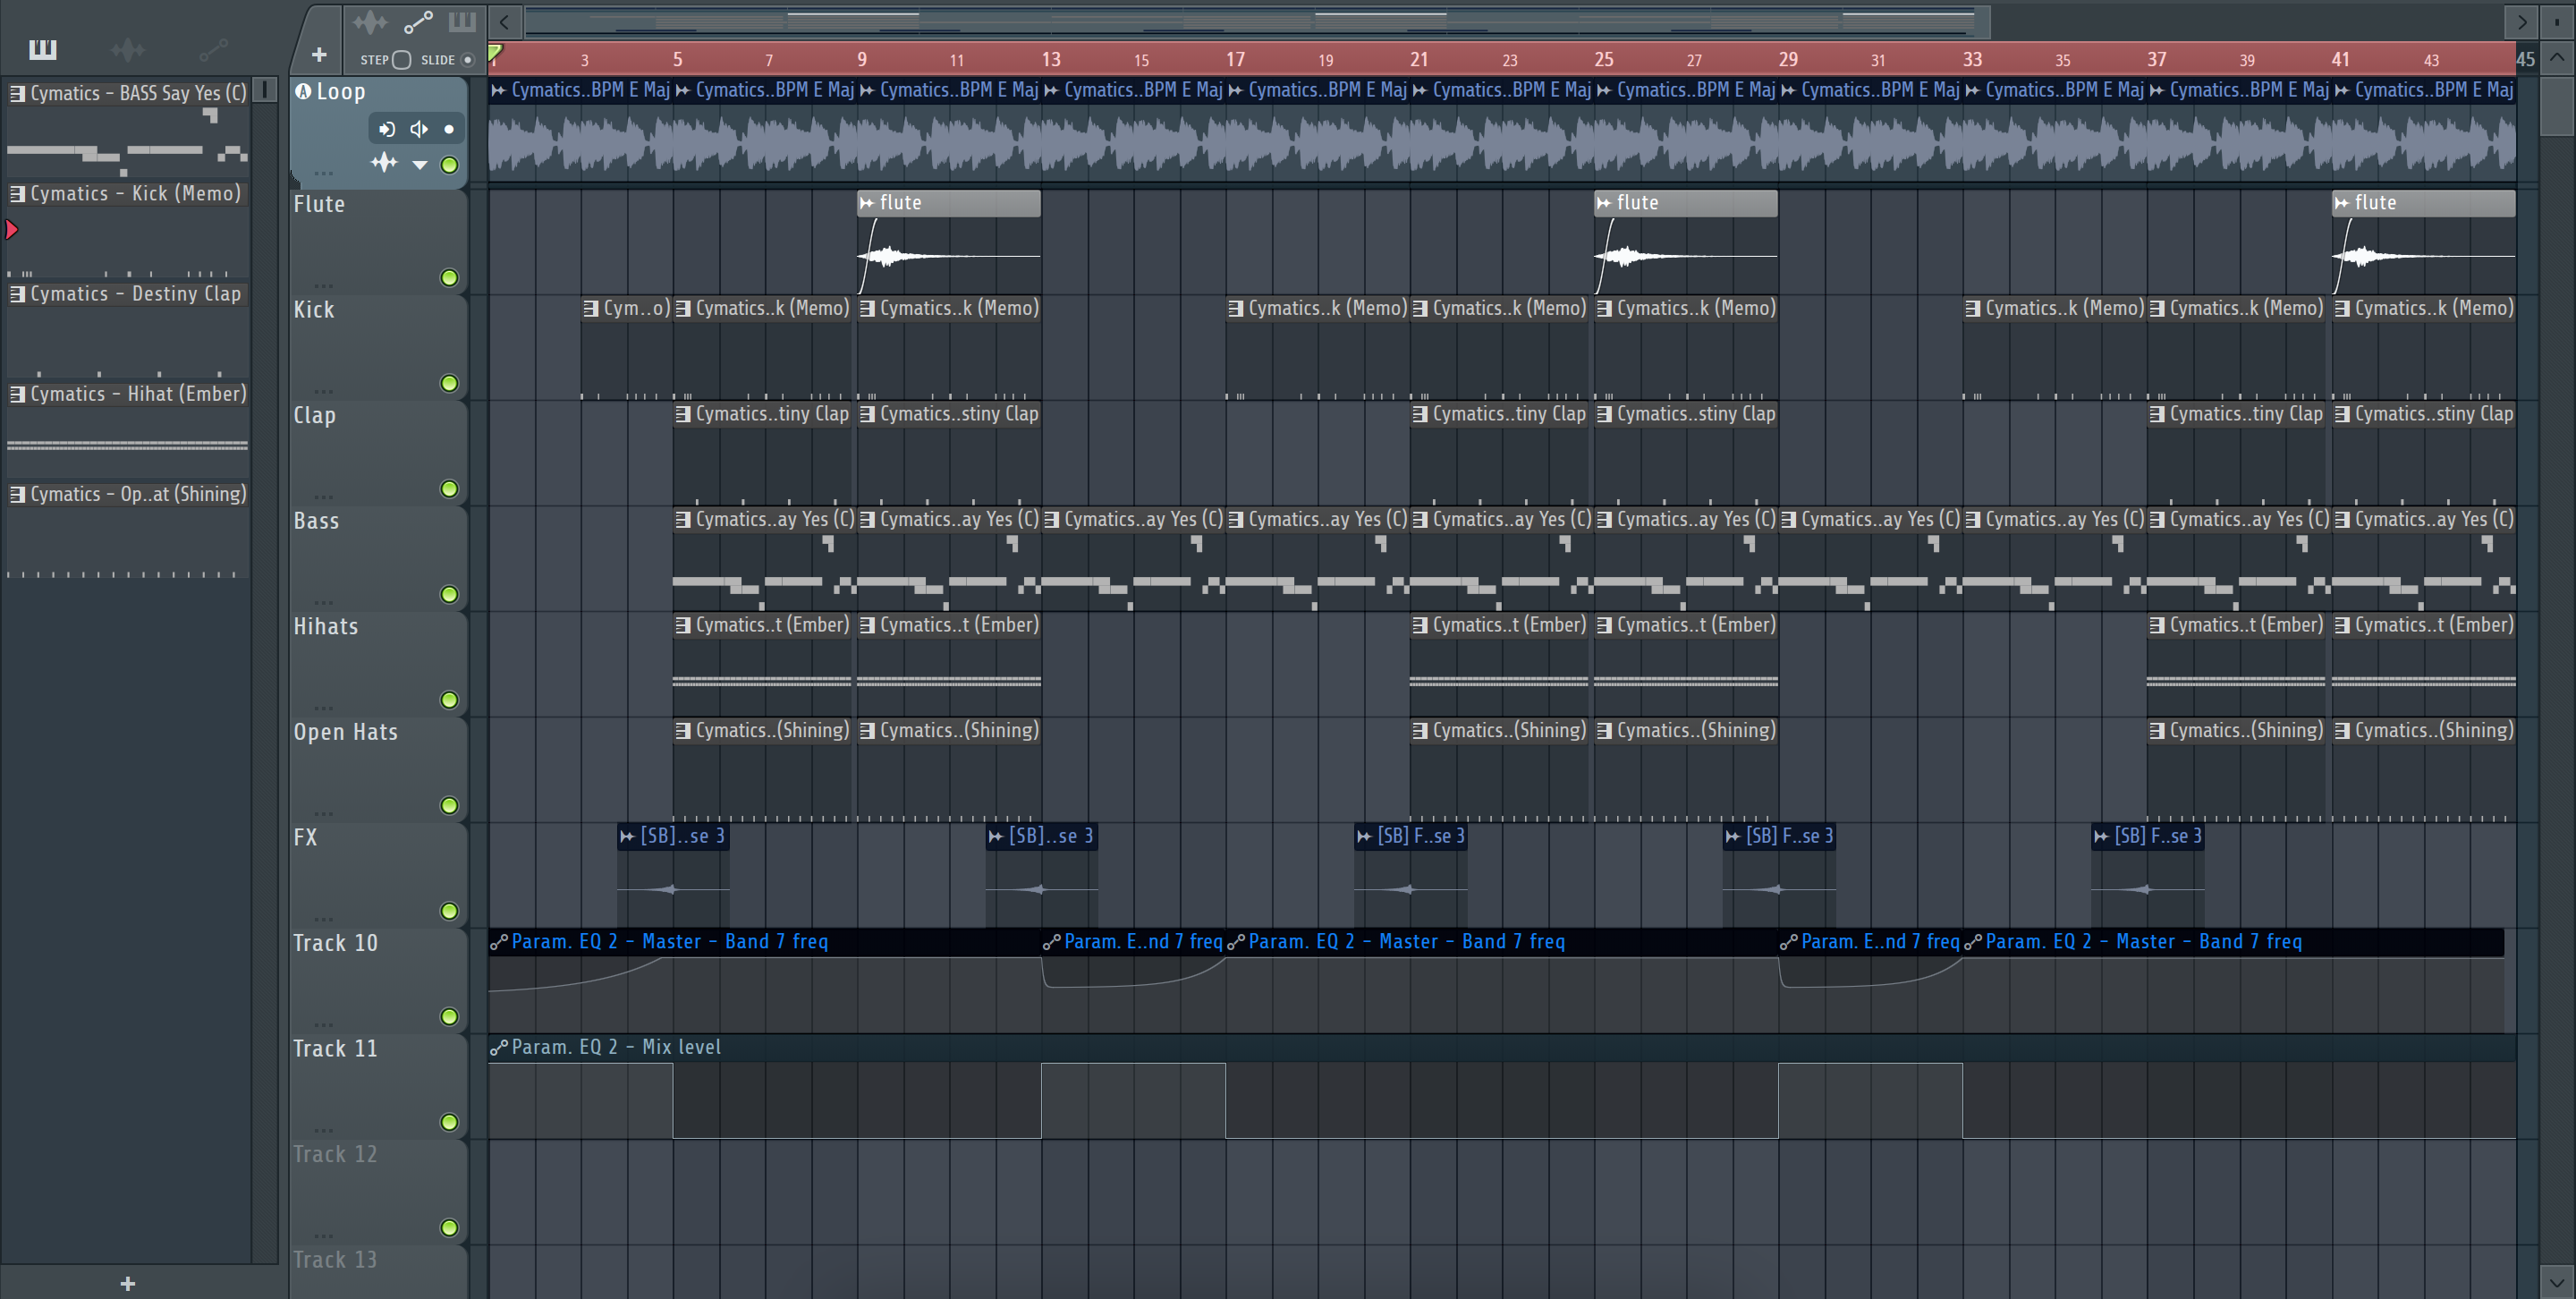Show automation clips in the picker panel
The image size is (2576, 1299).
coord(213,49)
